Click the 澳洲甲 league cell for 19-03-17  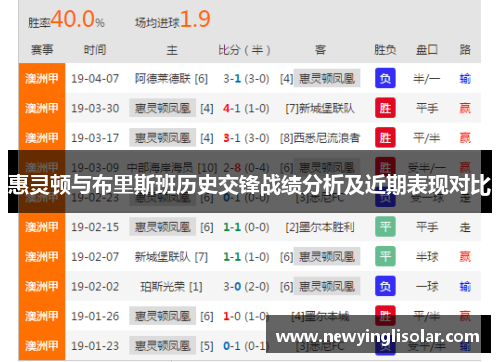click(x=42, y=138)
